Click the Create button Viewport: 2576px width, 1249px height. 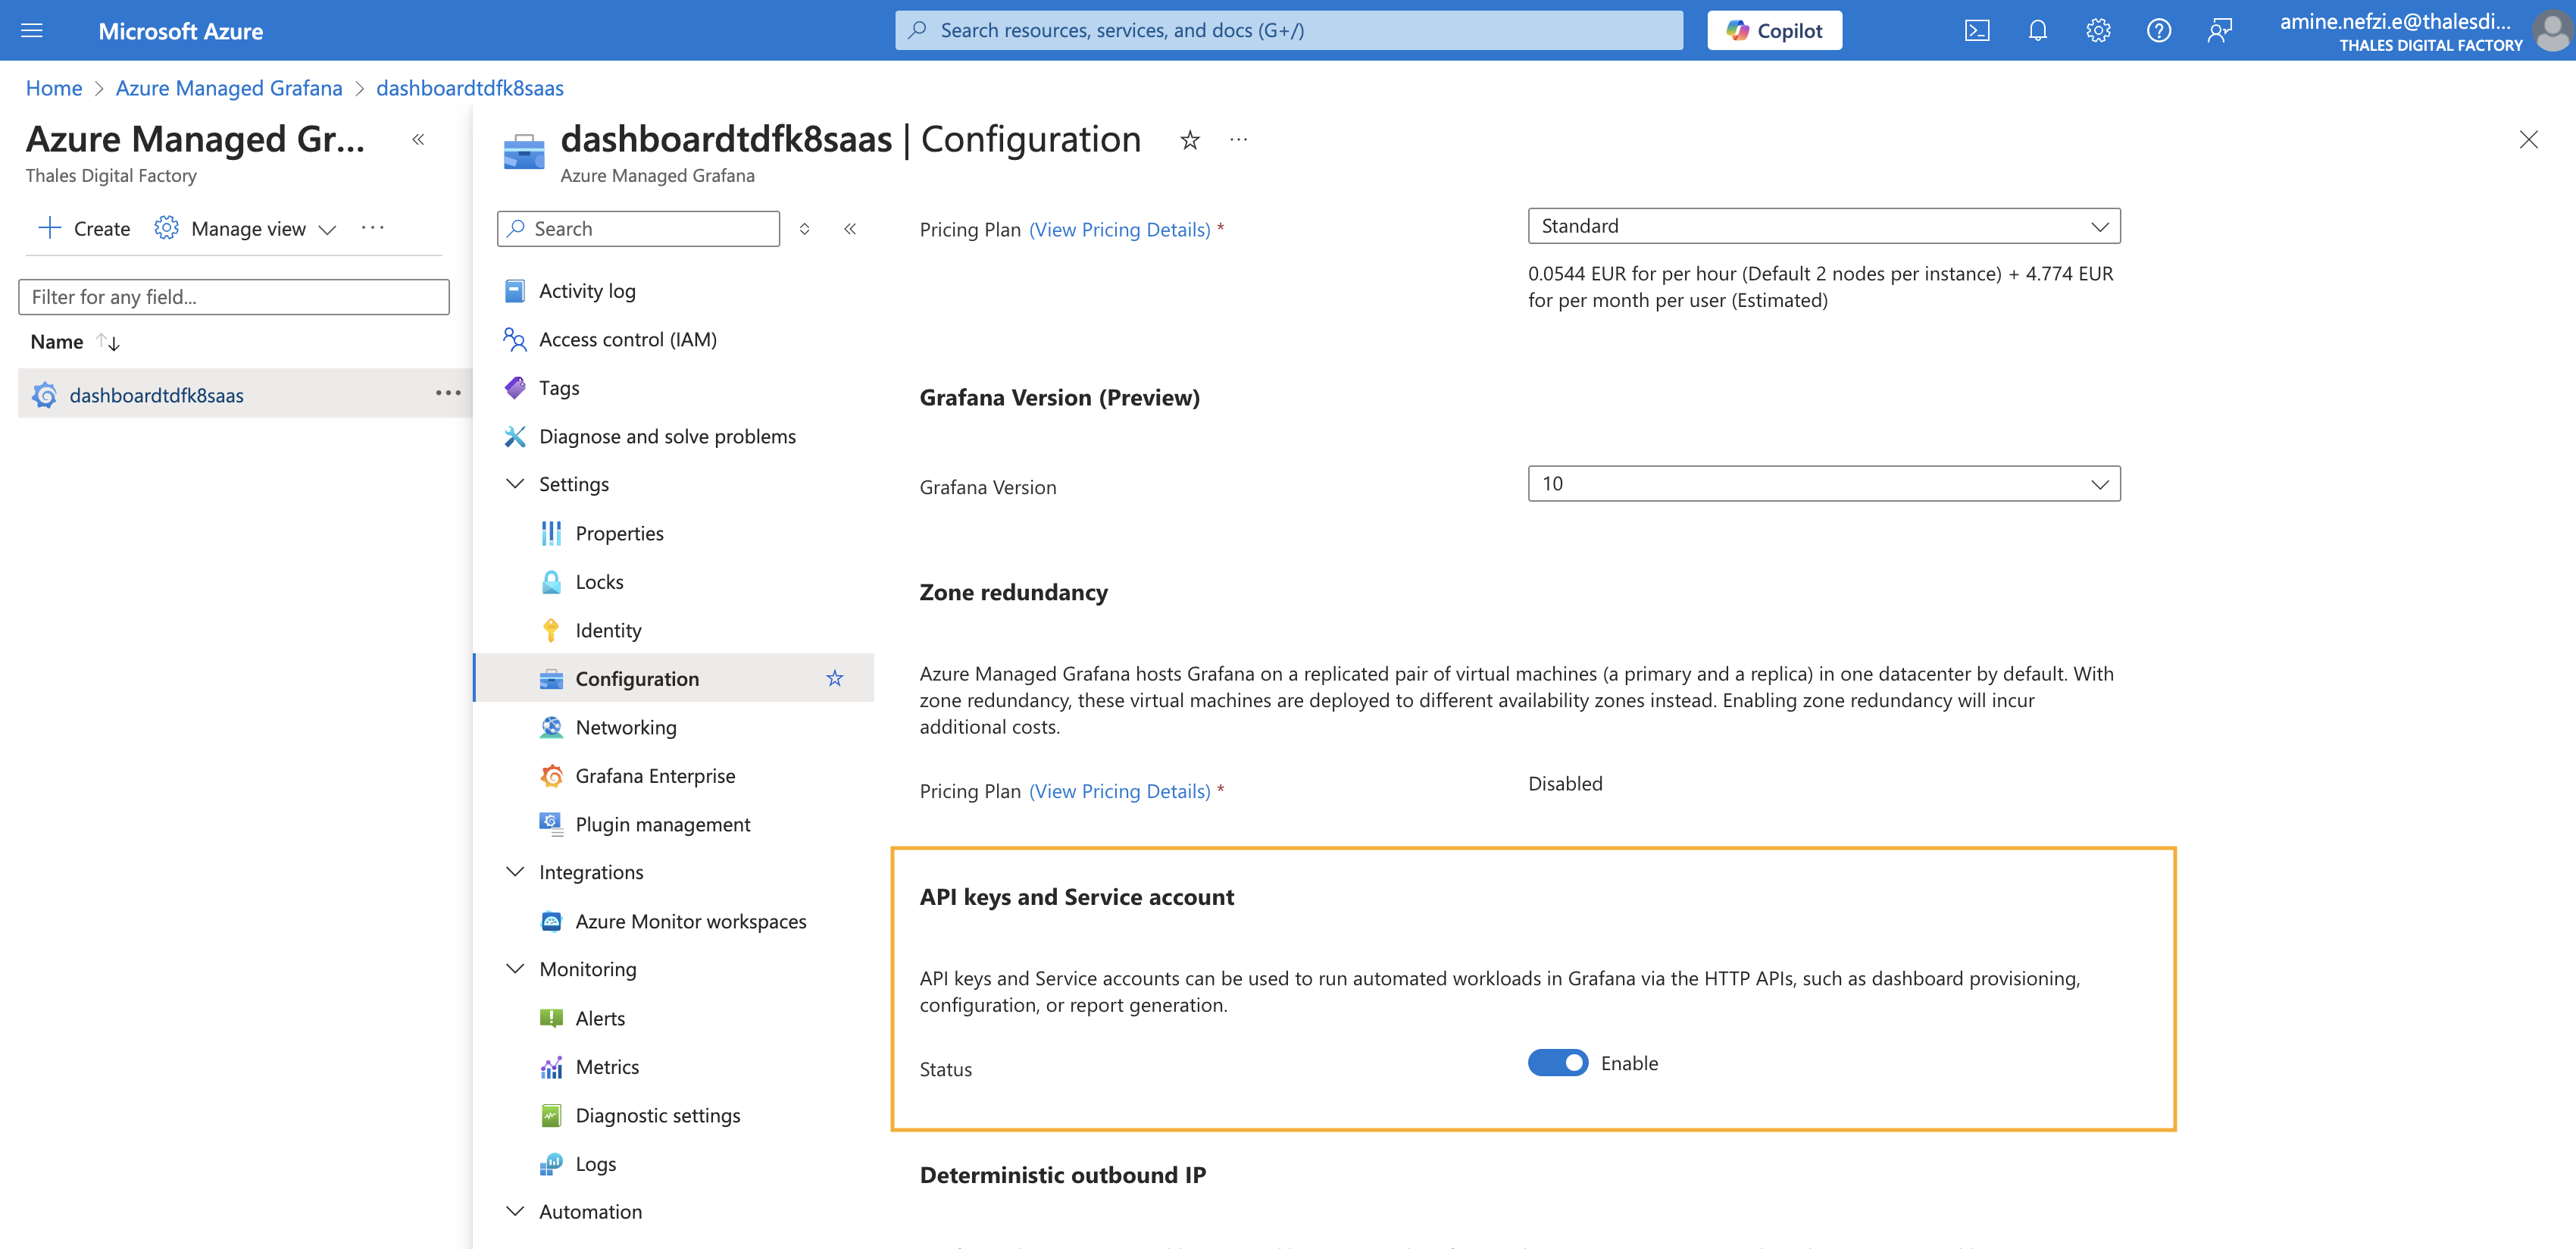tap(83, 228)
